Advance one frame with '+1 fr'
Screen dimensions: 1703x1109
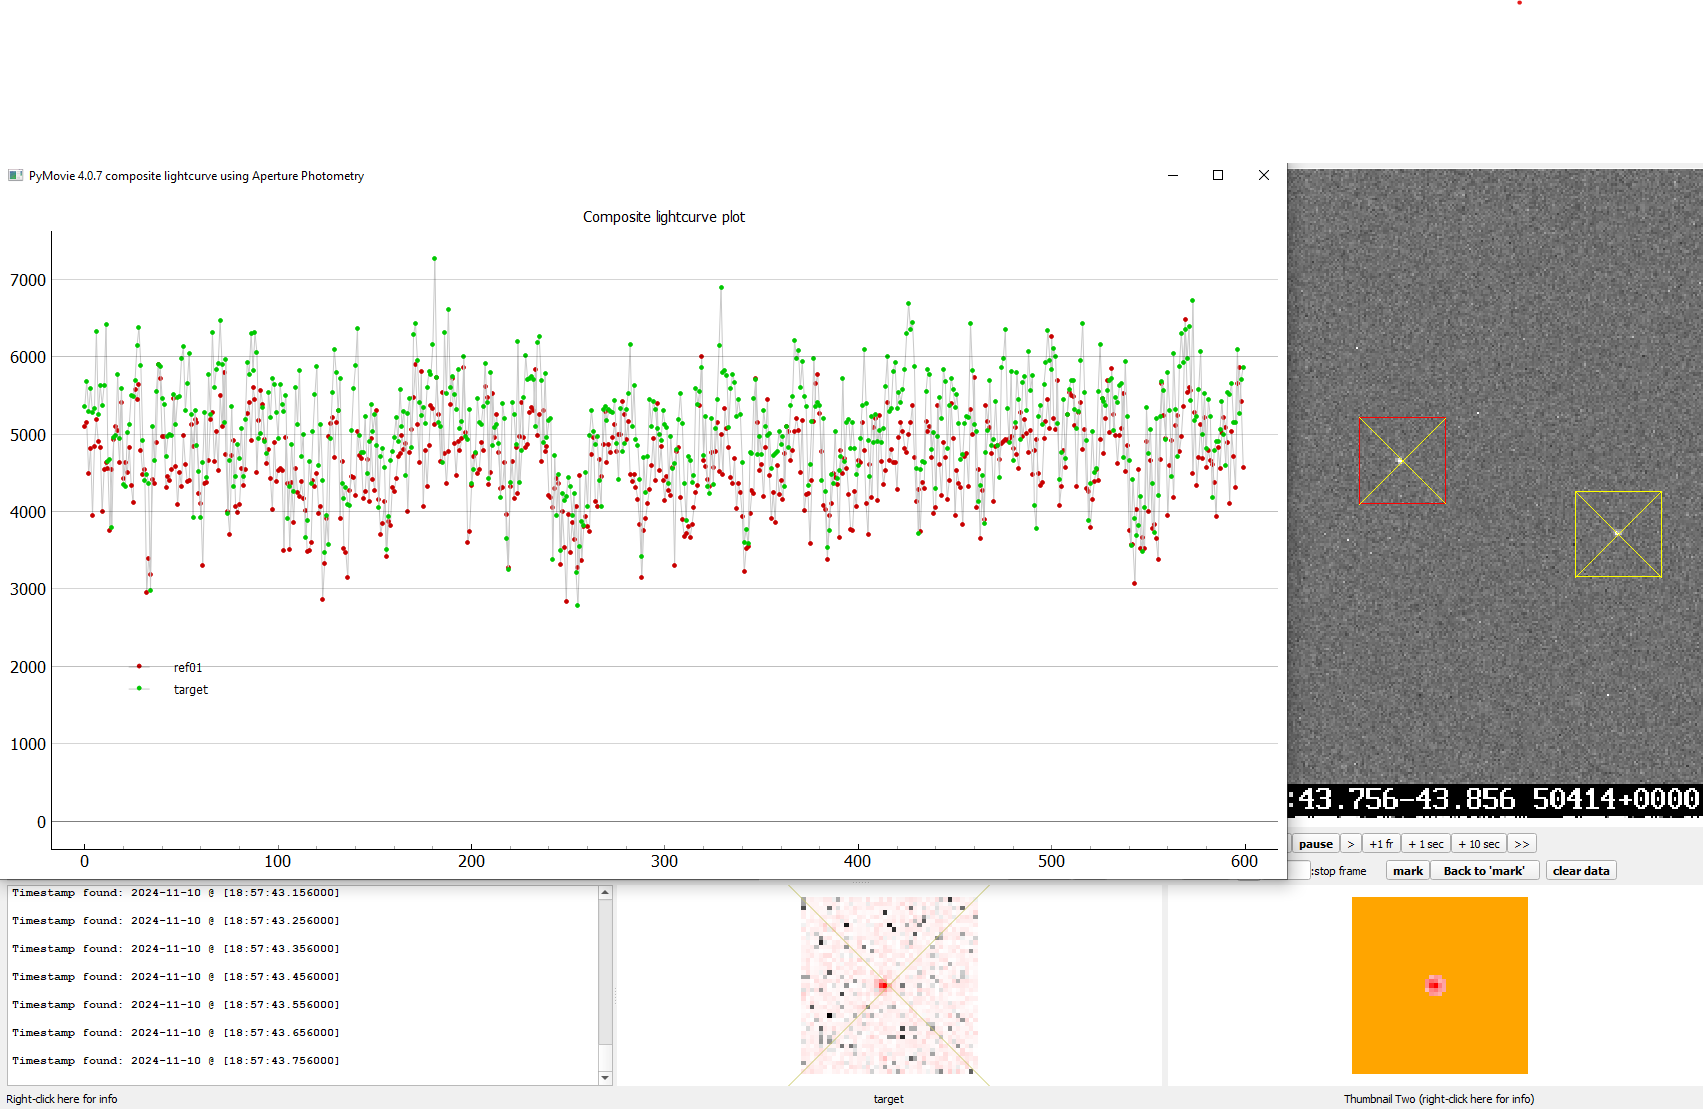(x=1381, y=844)
